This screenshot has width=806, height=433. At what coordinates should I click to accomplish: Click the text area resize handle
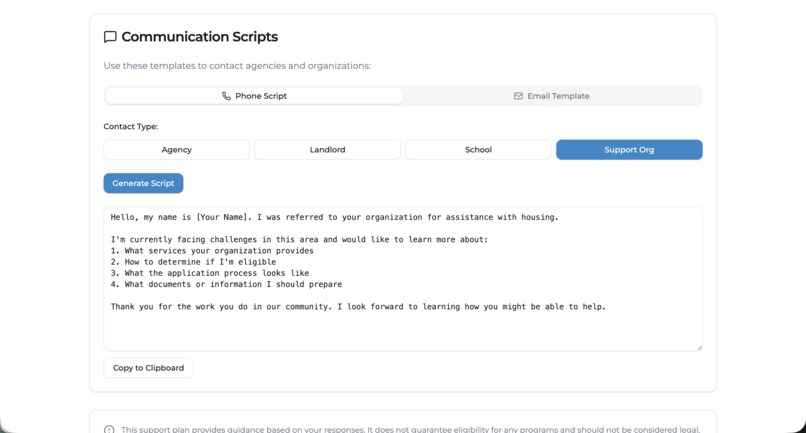[x=699, y=348]
